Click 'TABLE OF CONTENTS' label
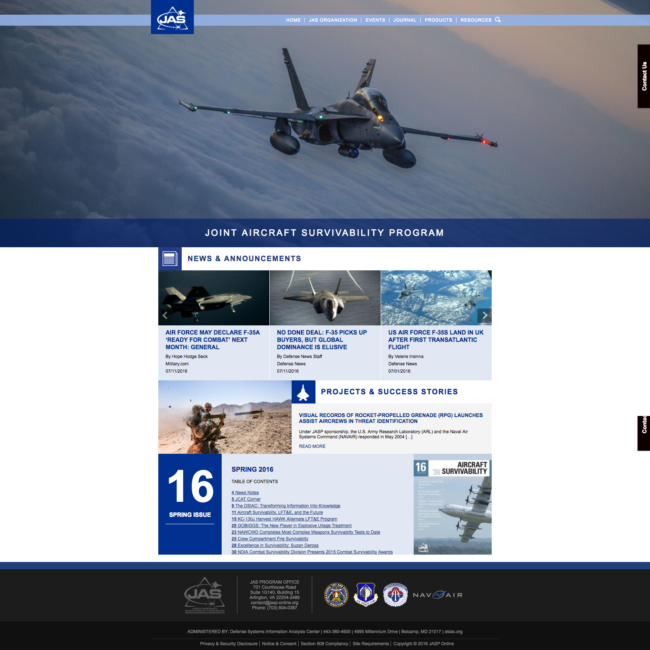Viewport: 650px width, 650px height. pyautogui.click(x=255, y=482)
